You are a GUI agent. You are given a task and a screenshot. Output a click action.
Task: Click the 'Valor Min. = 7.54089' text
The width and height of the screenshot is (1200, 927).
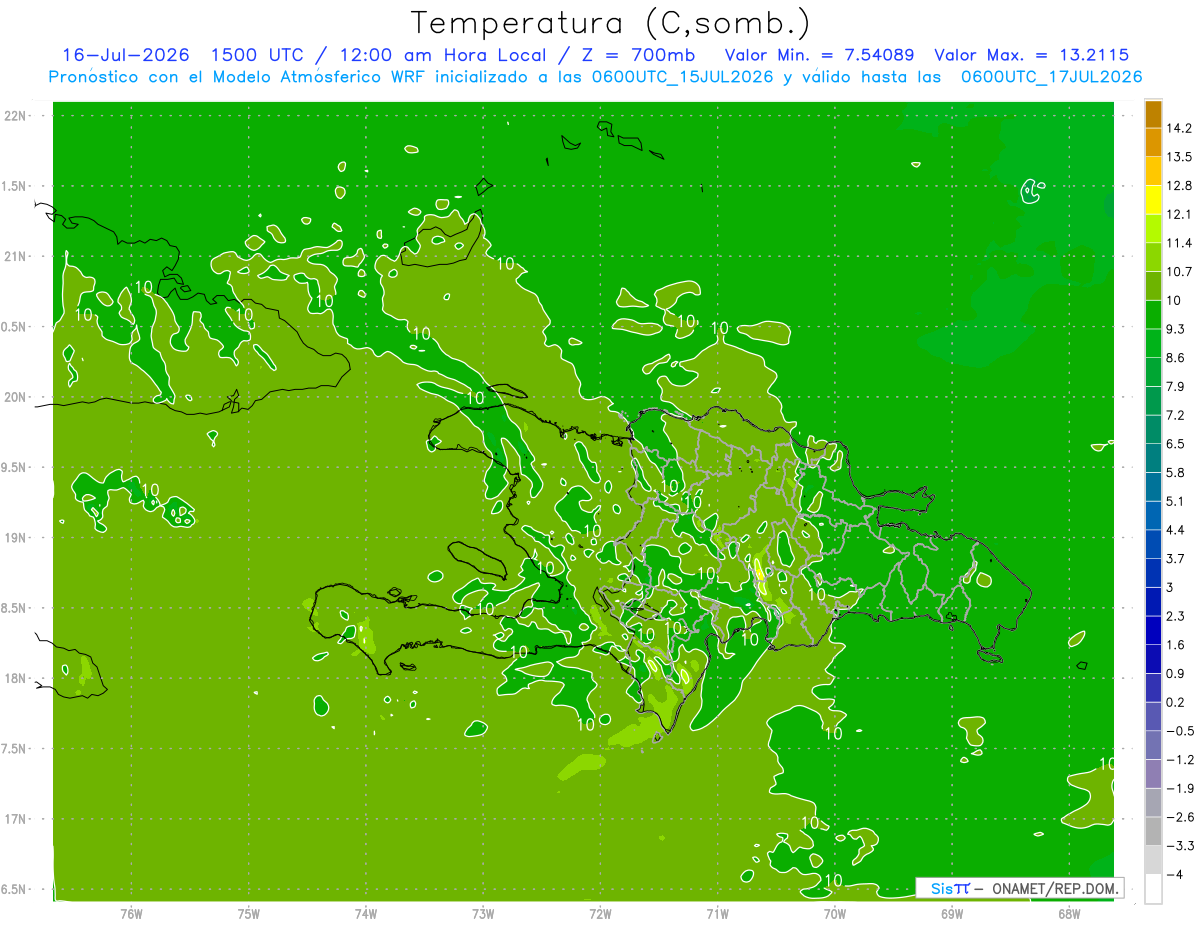pyautogui.click(x=819, y=55)
